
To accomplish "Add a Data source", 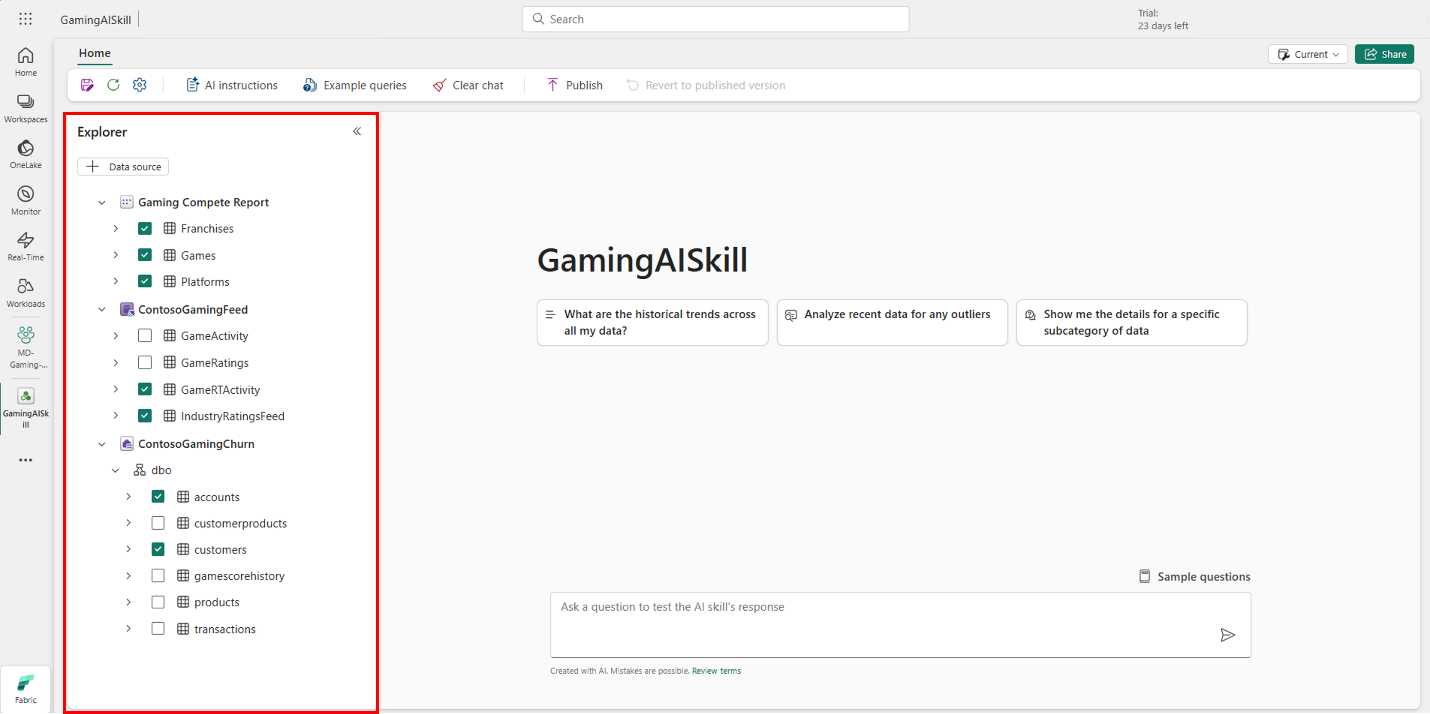I will (x=123, y=167).
